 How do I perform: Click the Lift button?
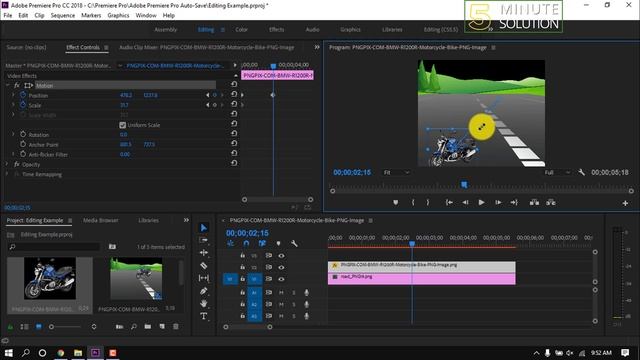pos(534,202)
